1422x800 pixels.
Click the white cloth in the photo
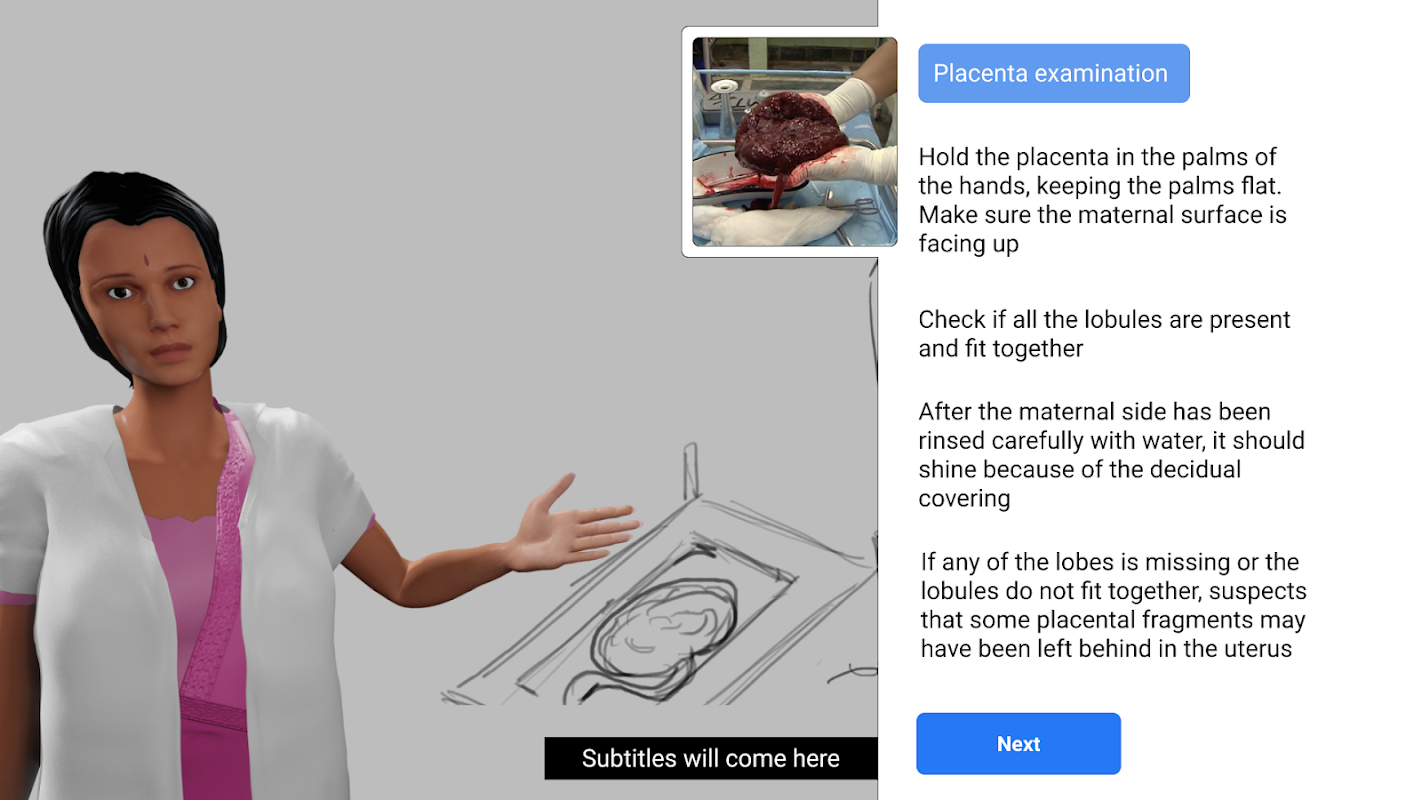click(x=770, y=226)
